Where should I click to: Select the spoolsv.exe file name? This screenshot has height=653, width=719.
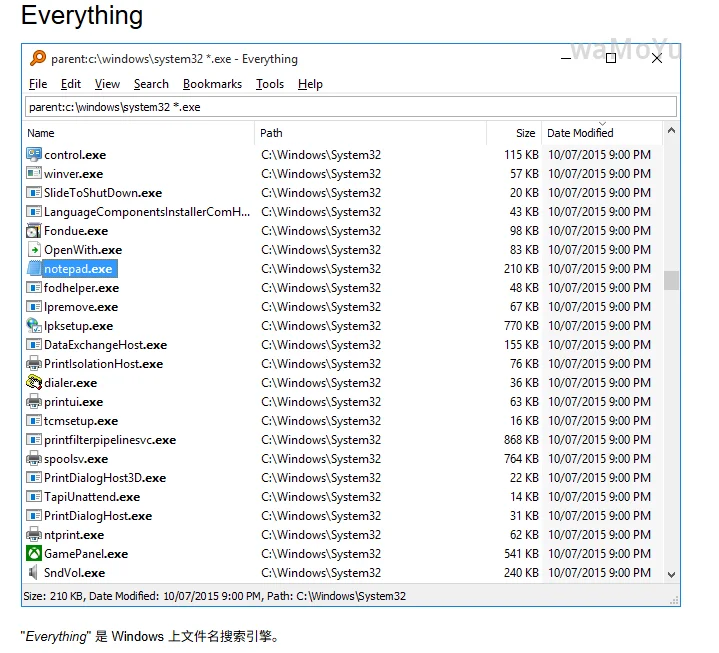pyautogui.click(x=76, y=459)
